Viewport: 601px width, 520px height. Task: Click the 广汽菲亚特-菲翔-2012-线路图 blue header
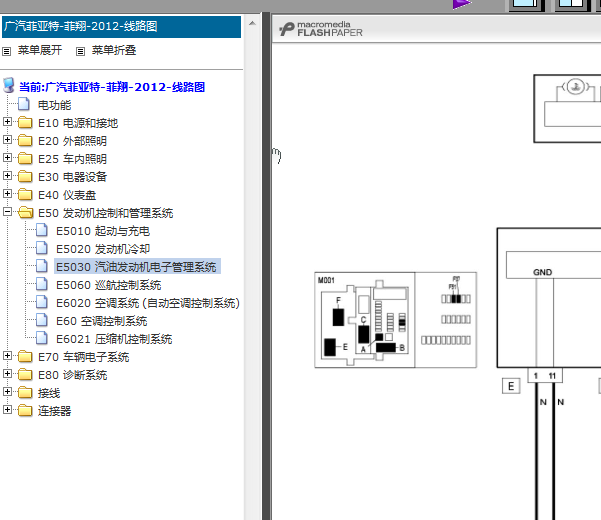[x=122, y=27]
